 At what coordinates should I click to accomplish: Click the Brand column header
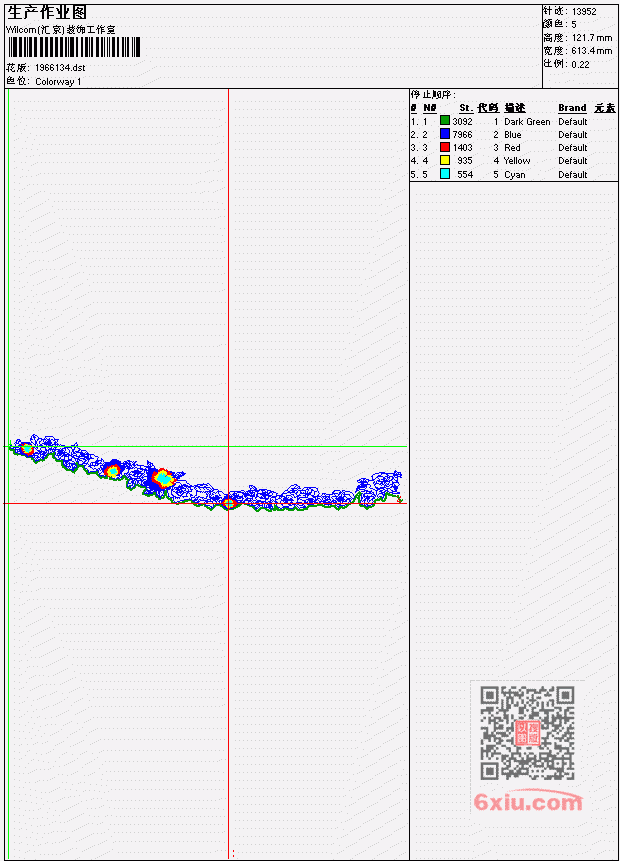(572, 108)
